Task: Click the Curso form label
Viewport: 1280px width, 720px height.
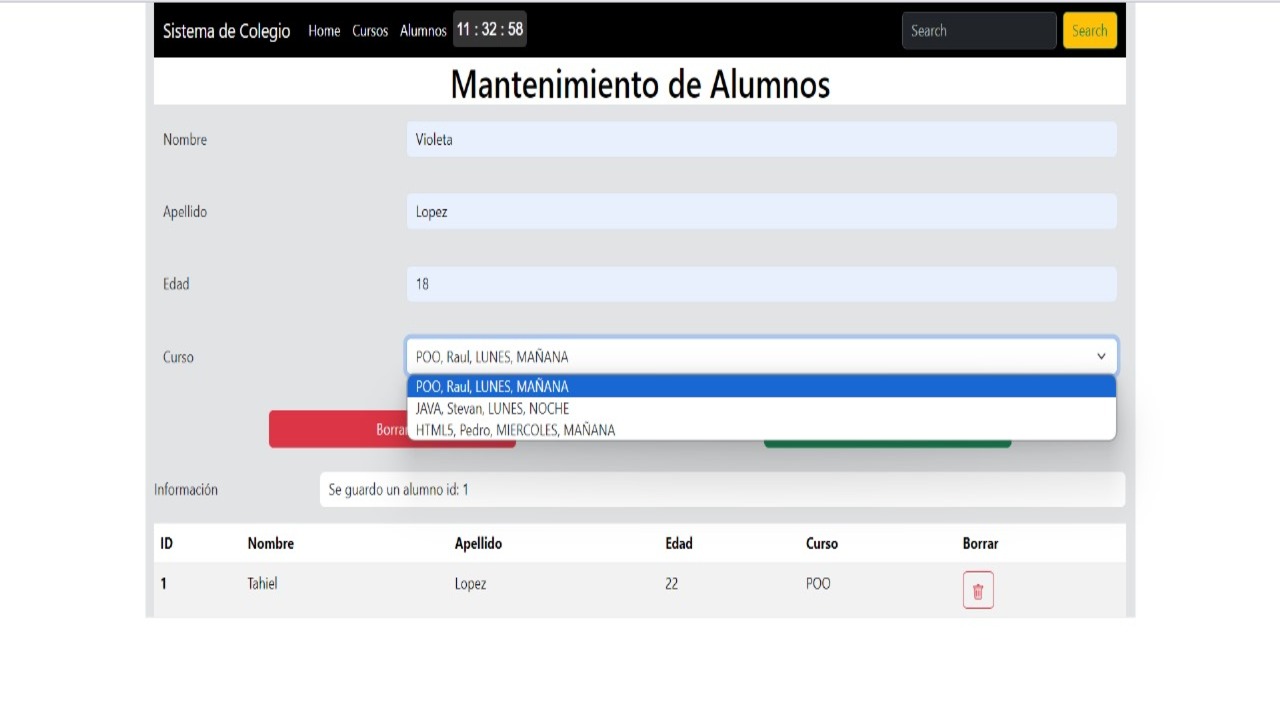Action: point(178,357)
